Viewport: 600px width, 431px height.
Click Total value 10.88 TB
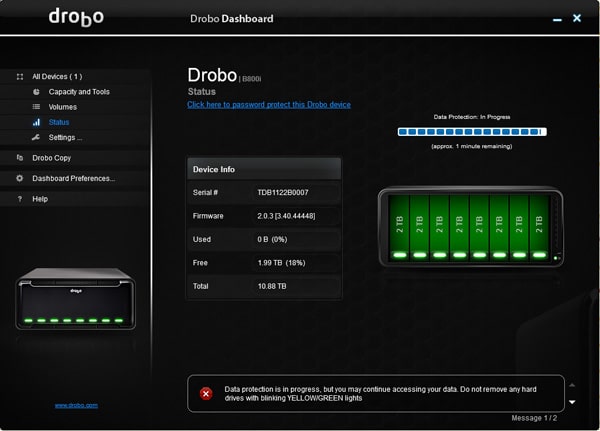(x=272, y=286)
